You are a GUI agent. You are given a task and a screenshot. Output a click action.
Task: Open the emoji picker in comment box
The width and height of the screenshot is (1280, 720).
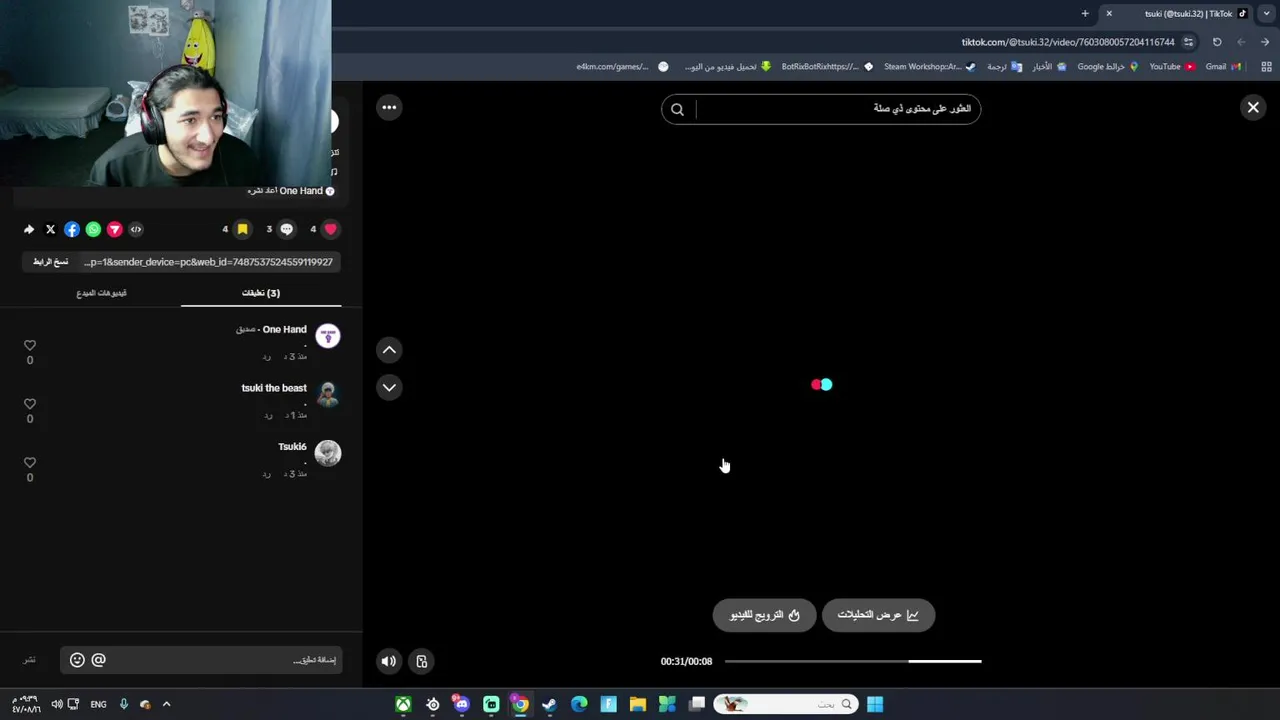(77, 660)
